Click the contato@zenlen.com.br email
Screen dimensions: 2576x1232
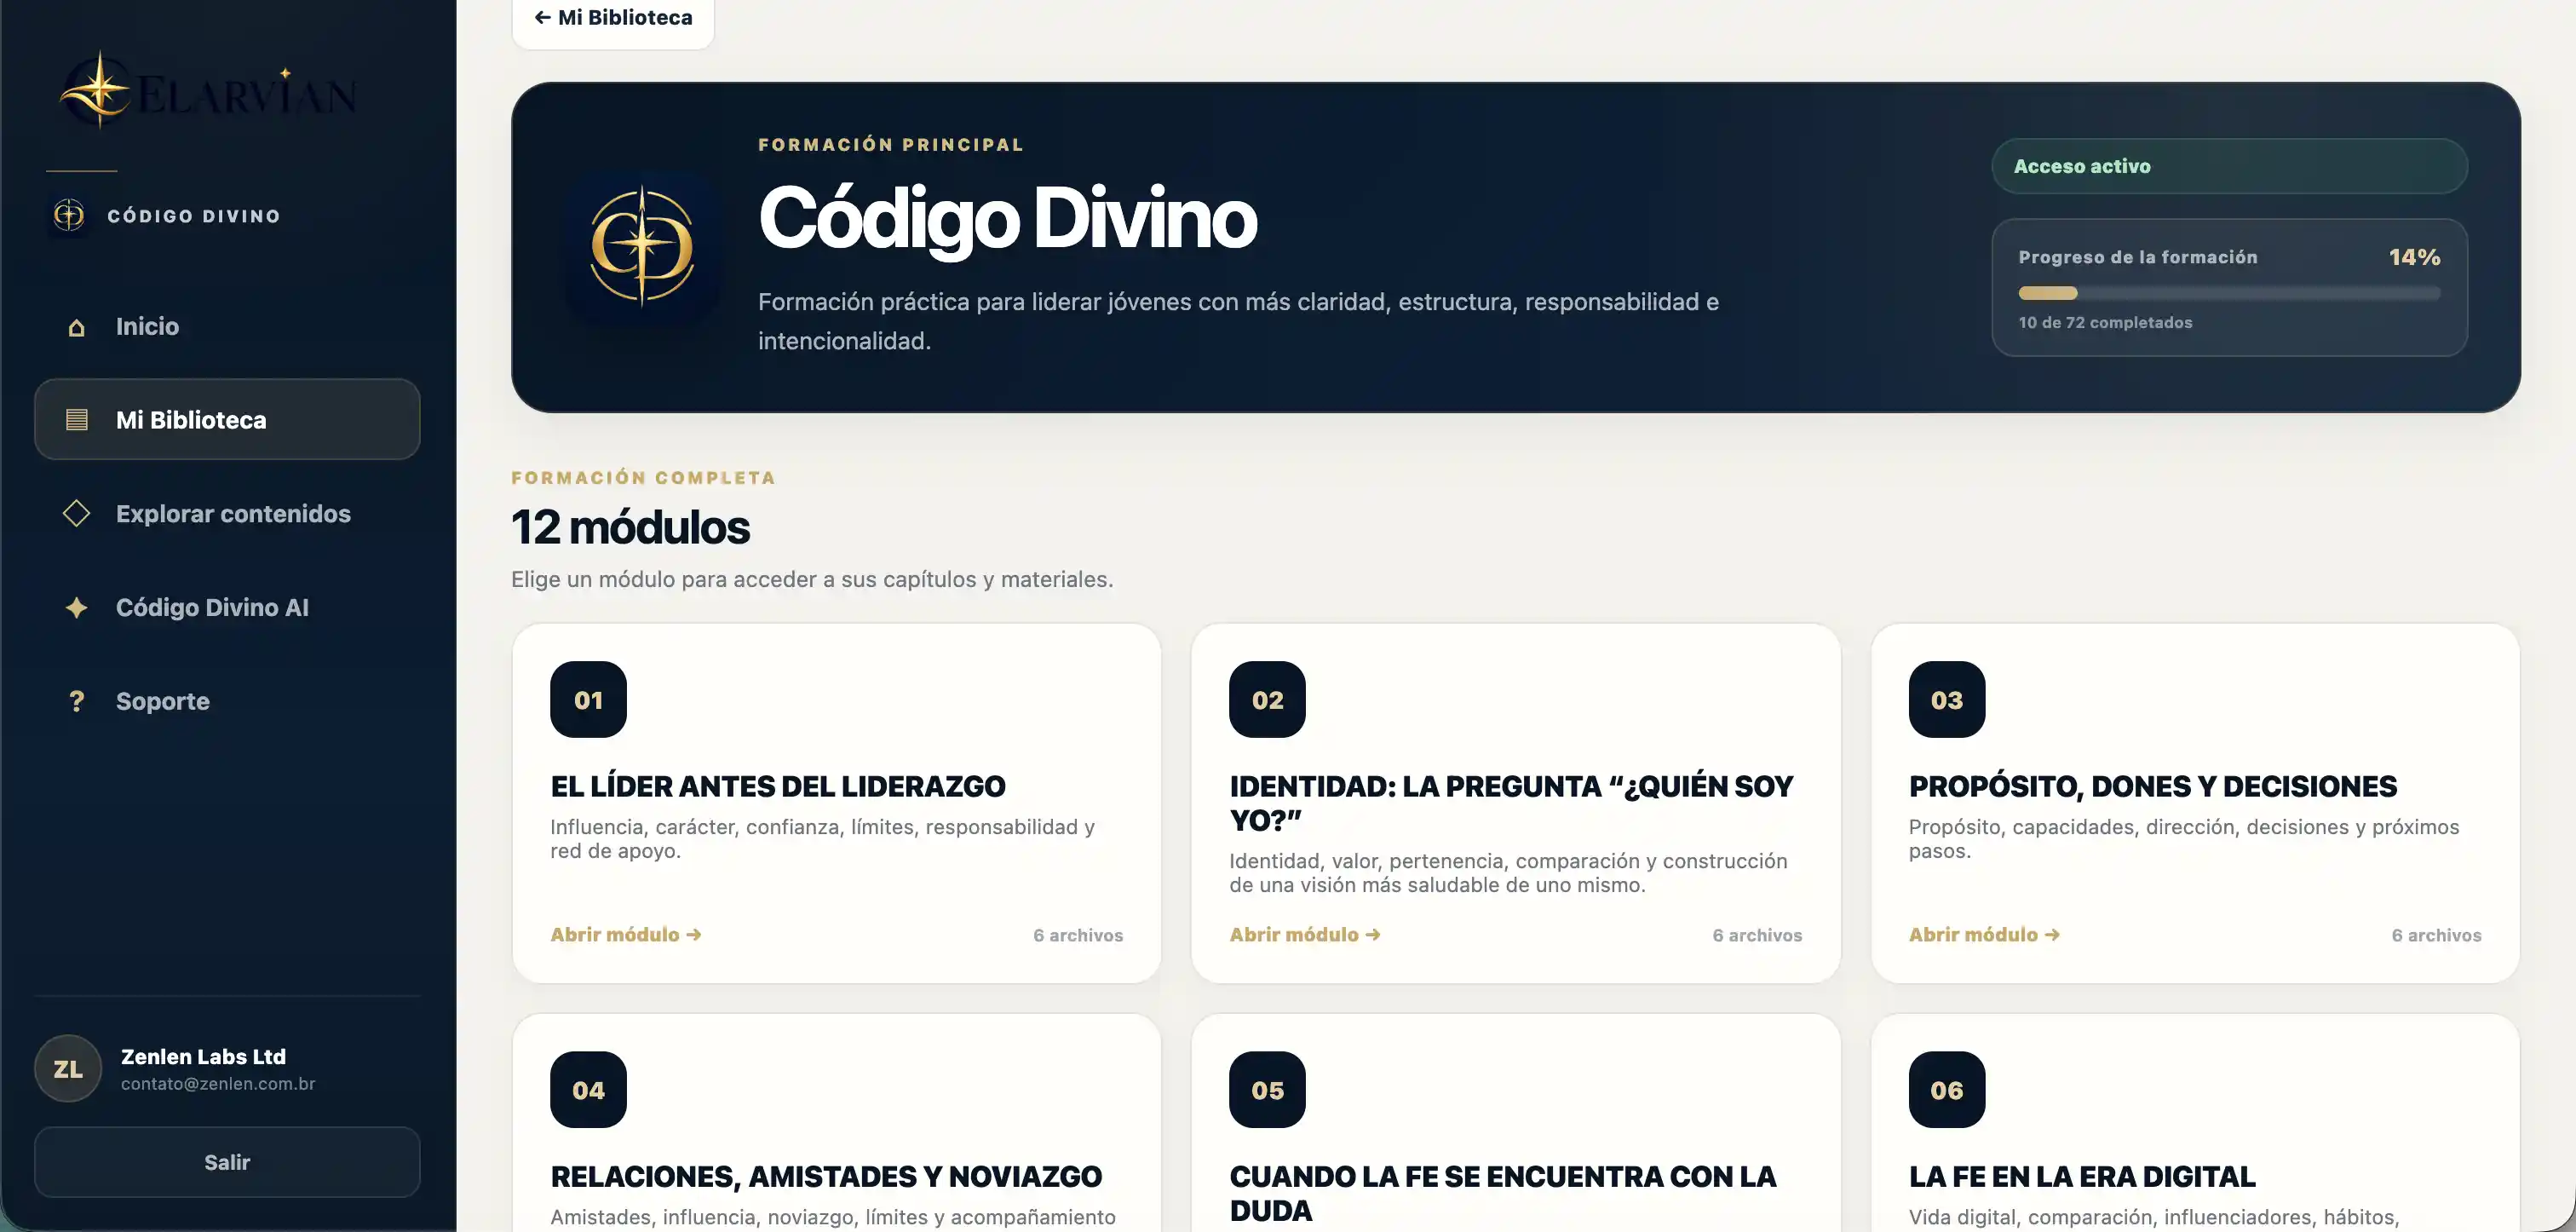[x=218, y=1084]
